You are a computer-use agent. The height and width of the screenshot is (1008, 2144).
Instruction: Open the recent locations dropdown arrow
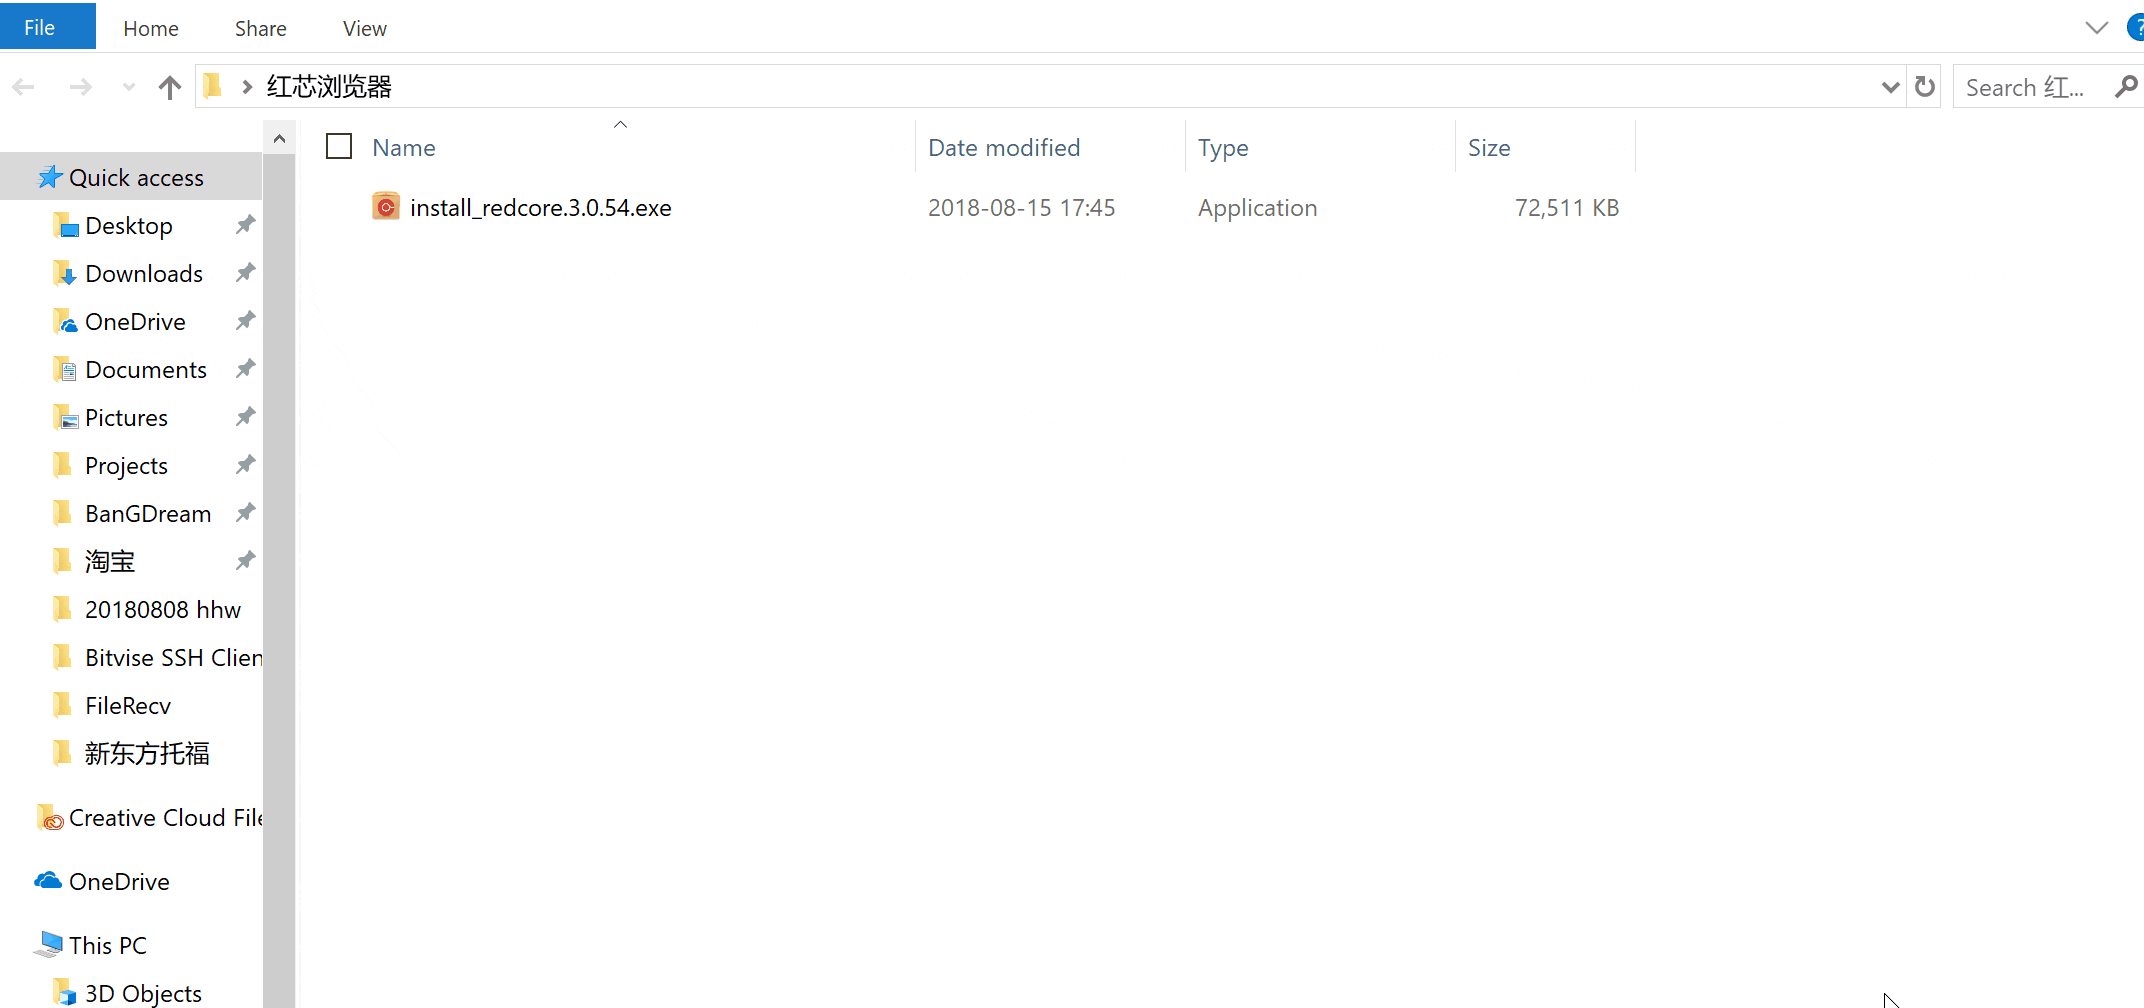click(128, 88)
